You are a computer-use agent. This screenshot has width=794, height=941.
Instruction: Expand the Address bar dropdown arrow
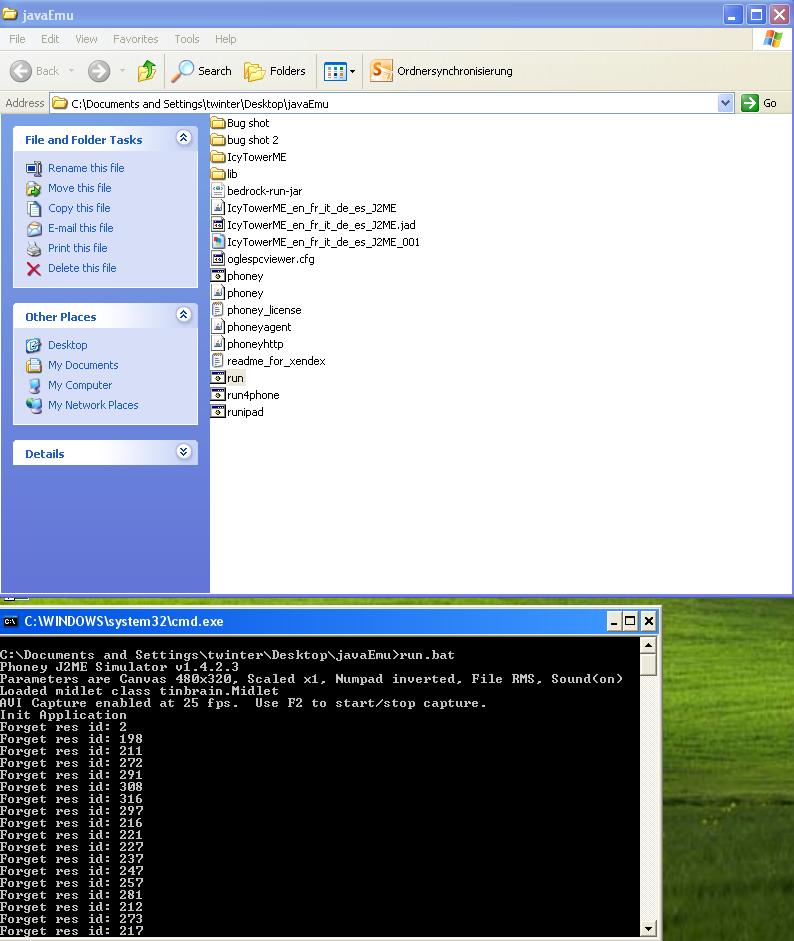coord(726,103)
